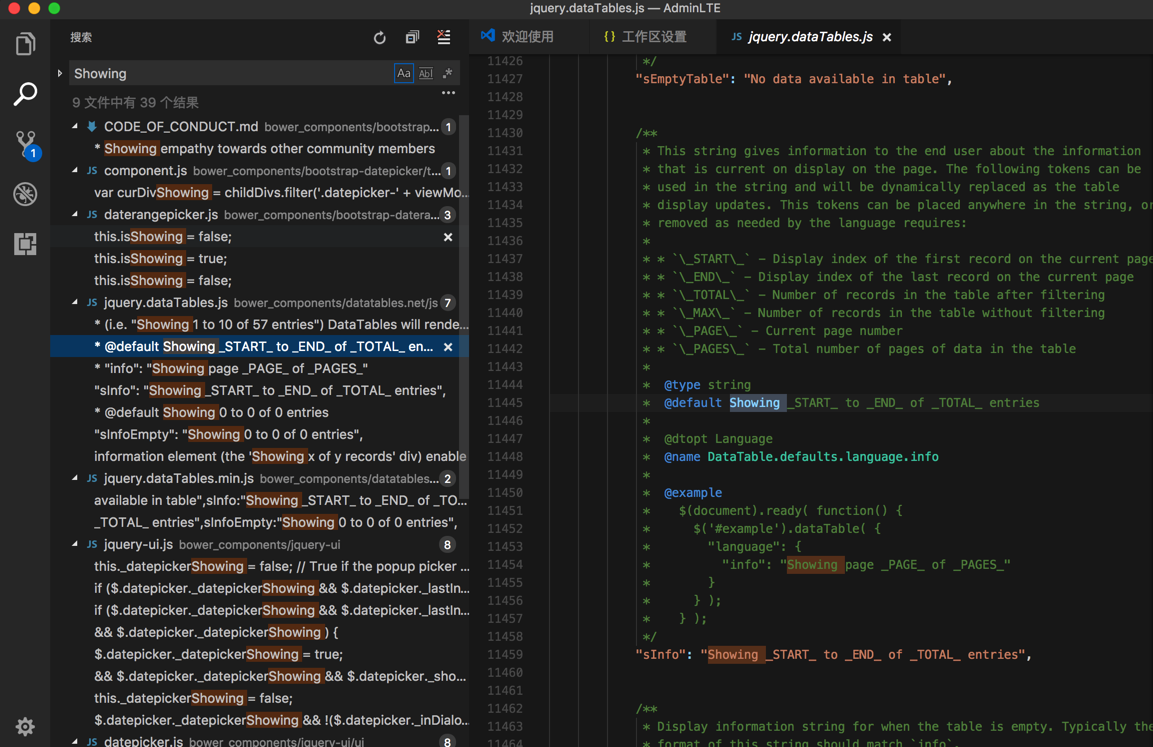This screenshot has width=1153, height=747.
Task: Toggle search details with ellipsis button
Action: pos(448,93)
